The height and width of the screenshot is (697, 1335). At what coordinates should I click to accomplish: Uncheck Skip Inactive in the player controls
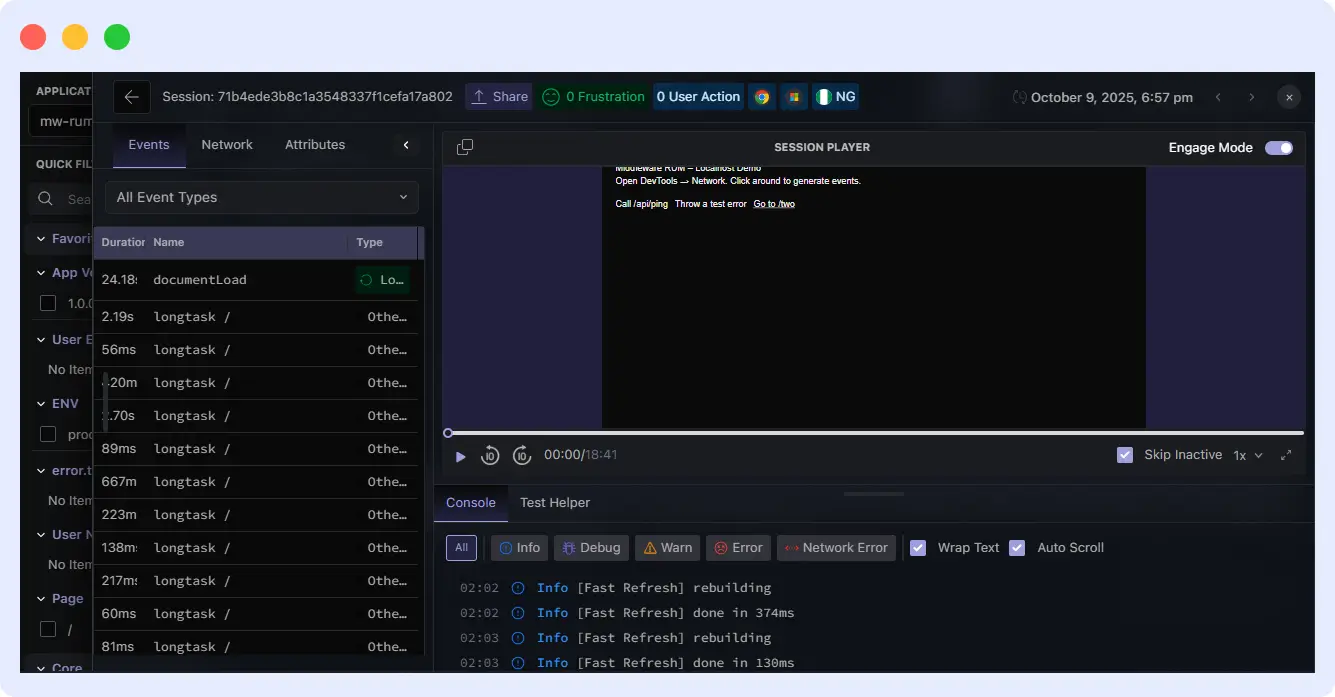(x=1123, y=454)
